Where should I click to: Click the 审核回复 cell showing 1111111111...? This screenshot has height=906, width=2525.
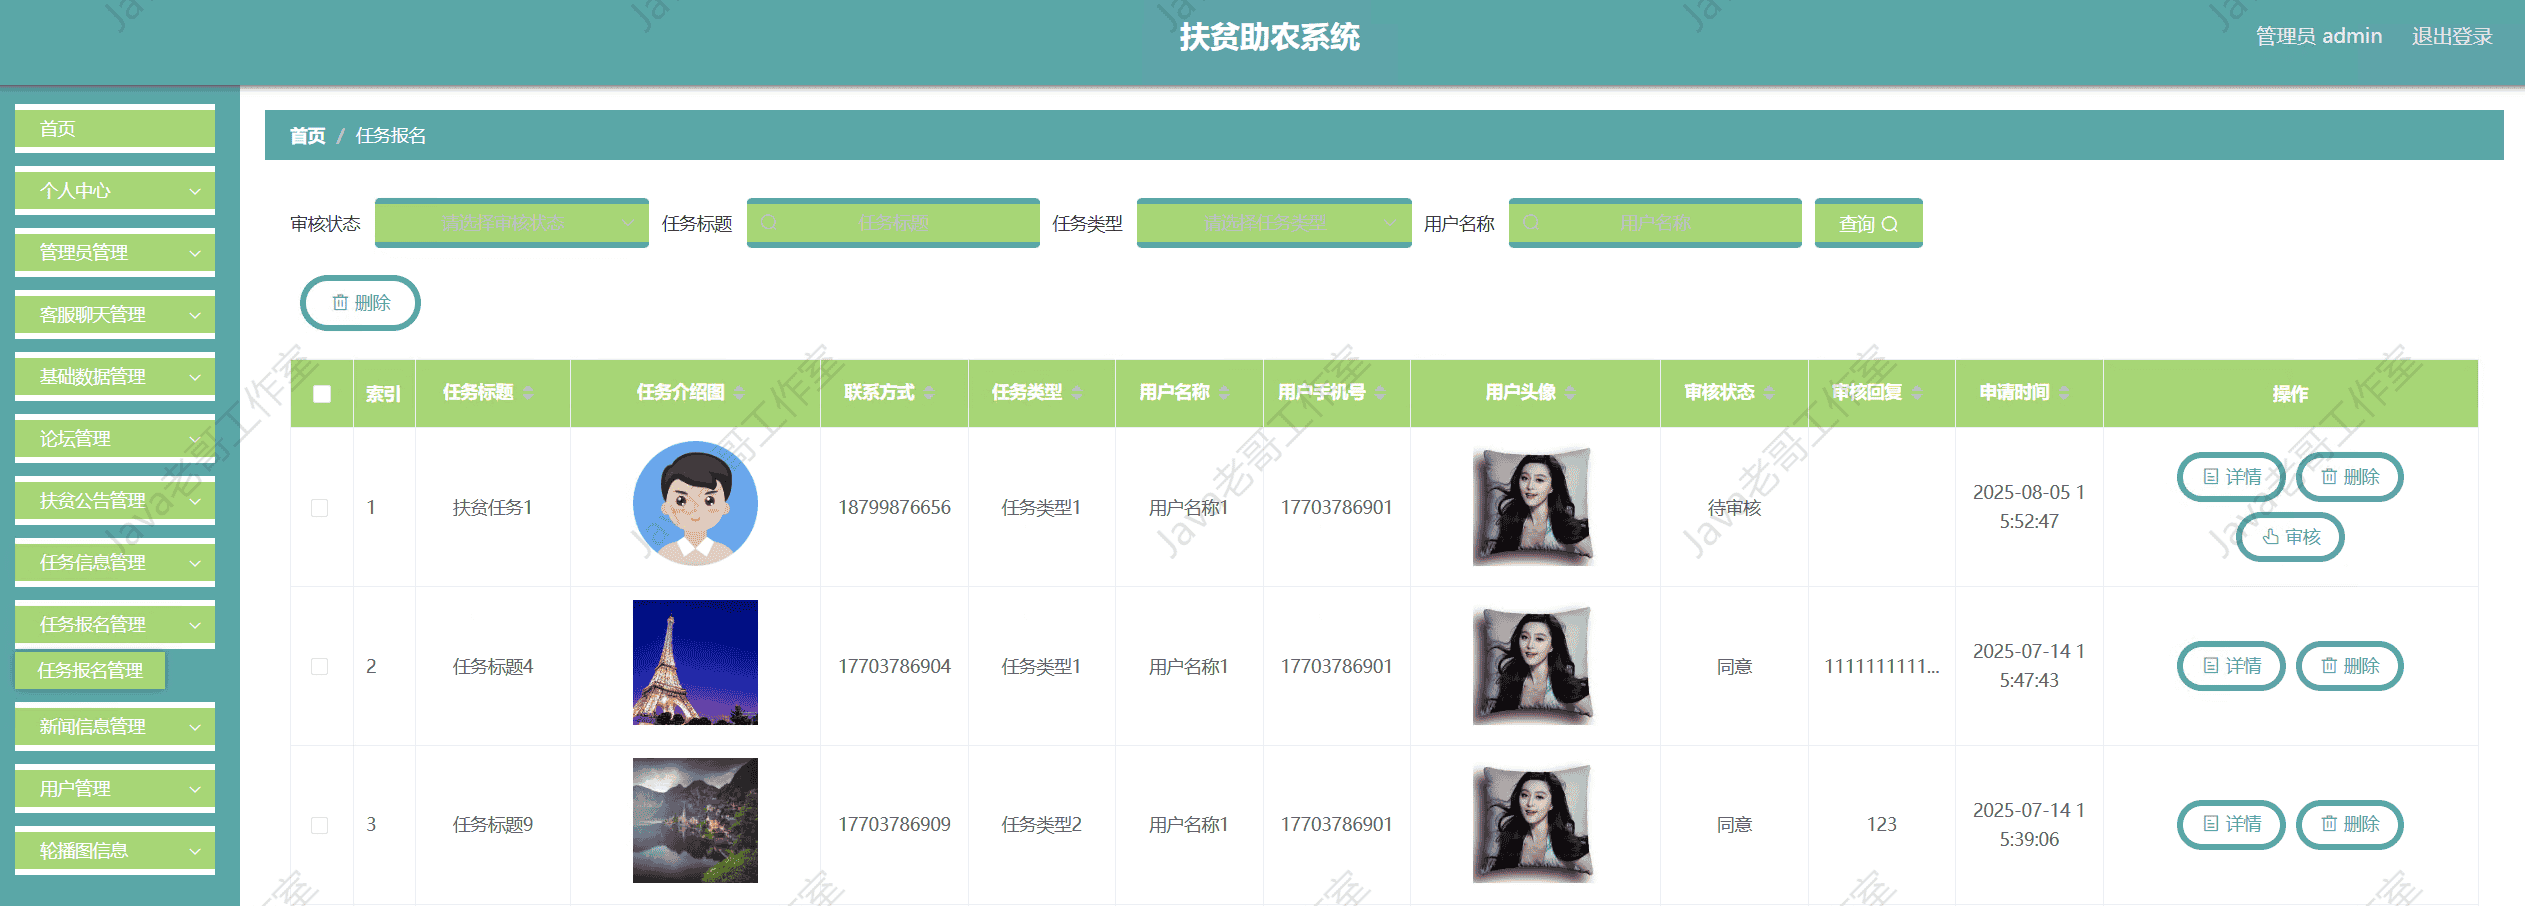[x=1881, y=666]
